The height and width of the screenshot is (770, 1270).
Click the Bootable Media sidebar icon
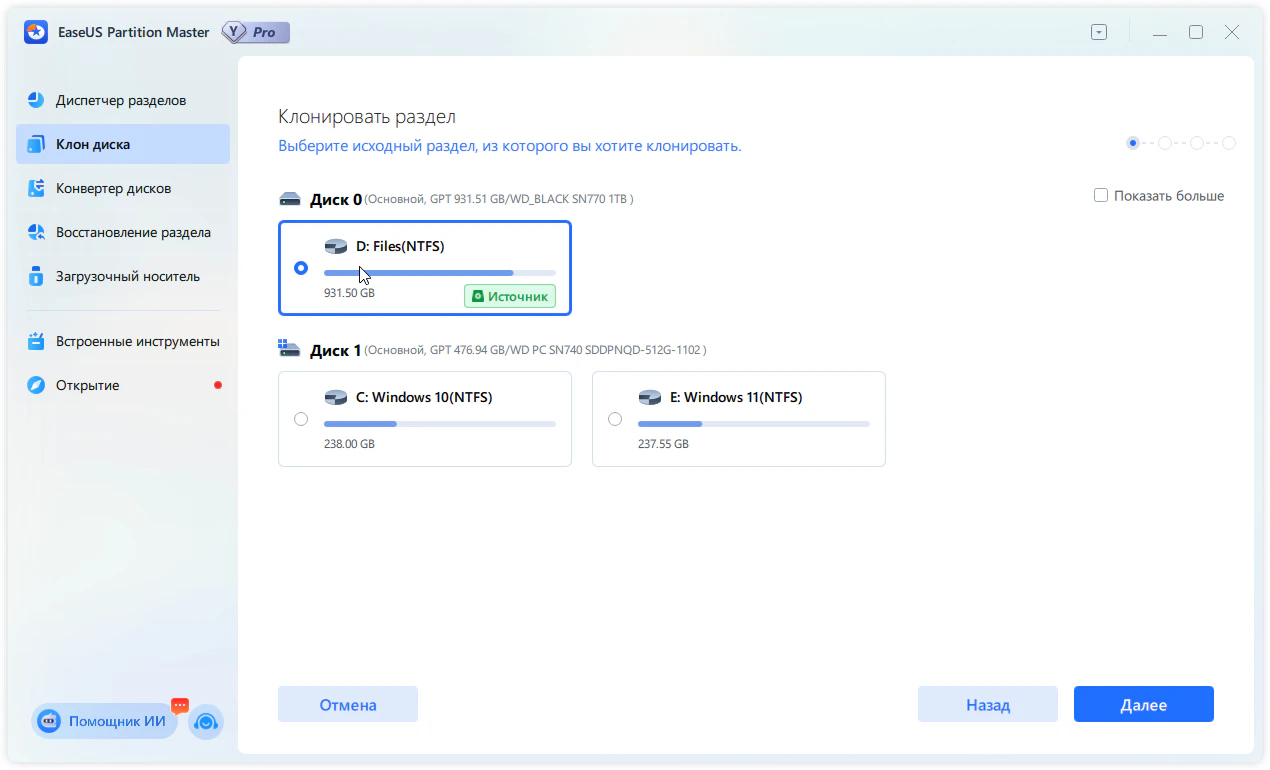[36, 276]
